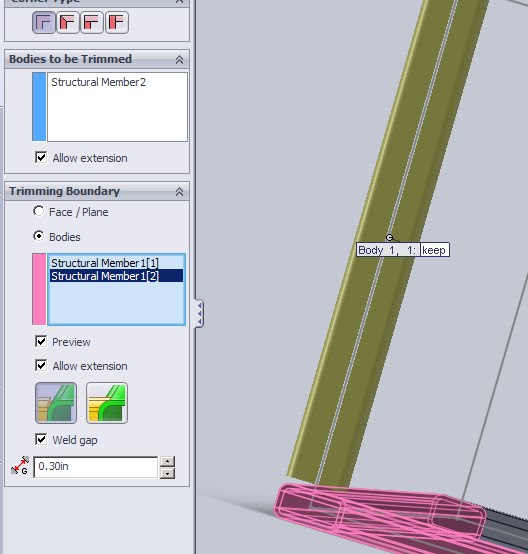The height and width of the screenshot is (554, 528).
Task: Uncheck Allow extension under Bodies to be Trimmed
Action: click(41, 157)
